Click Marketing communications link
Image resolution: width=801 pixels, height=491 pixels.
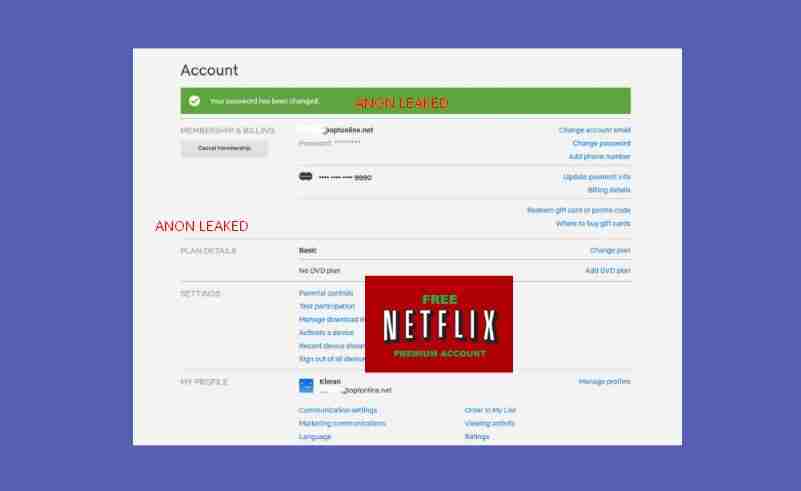pos(342,423)
